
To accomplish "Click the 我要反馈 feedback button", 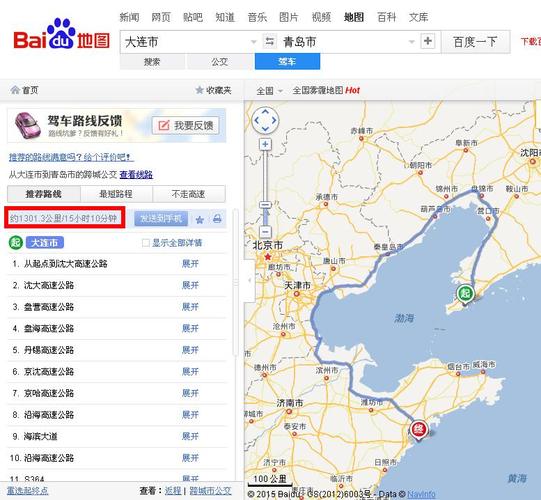I will click(x=186, y=126).
